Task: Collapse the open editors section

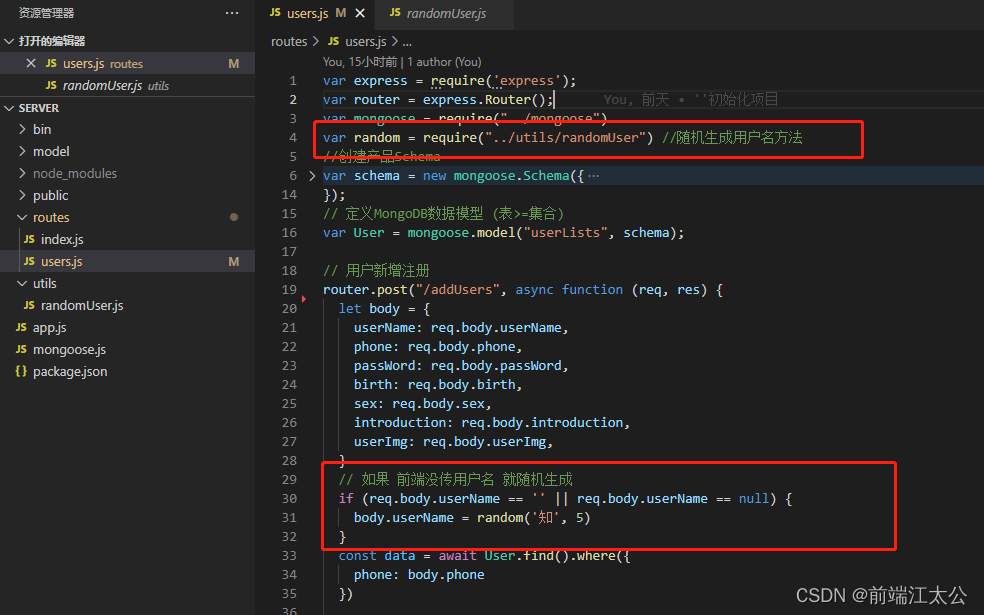Action: tap(9, 41)
